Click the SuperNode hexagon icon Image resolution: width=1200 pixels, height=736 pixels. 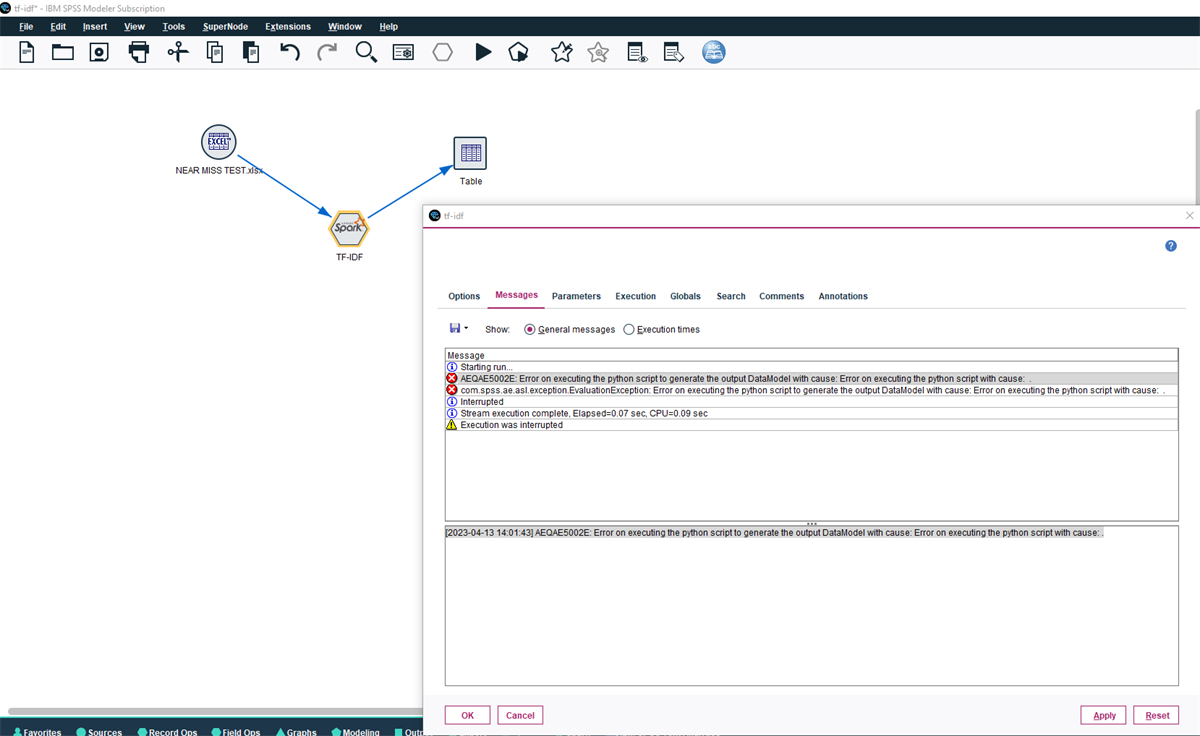pos(442,51)
